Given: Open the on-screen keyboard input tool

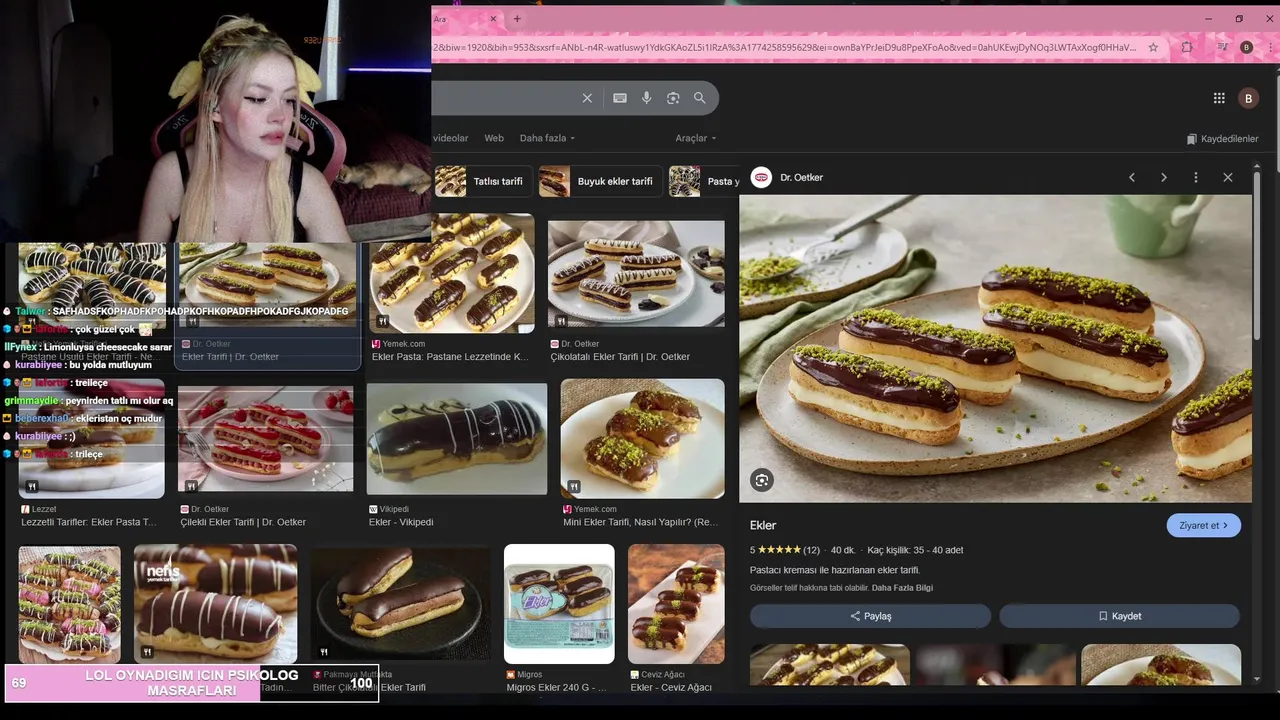Looking at the screenshot, I should tap(620, 98).
